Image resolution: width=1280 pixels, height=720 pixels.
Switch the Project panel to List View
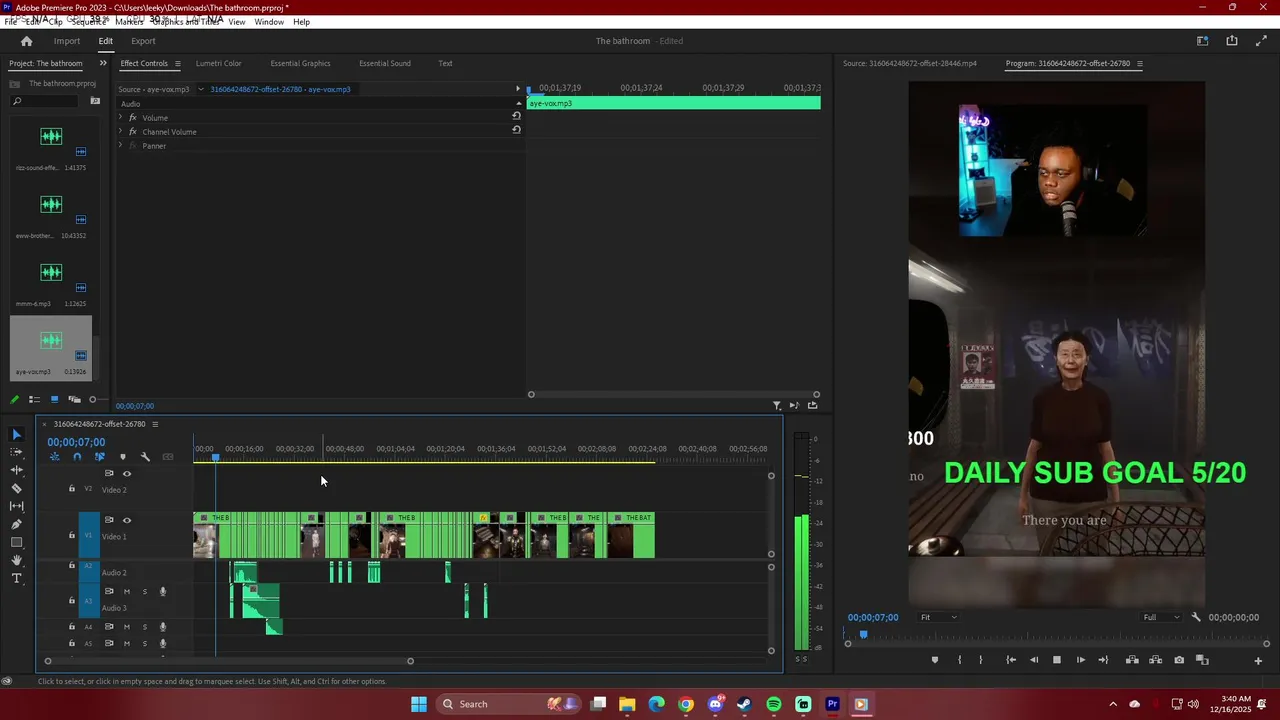34,399
